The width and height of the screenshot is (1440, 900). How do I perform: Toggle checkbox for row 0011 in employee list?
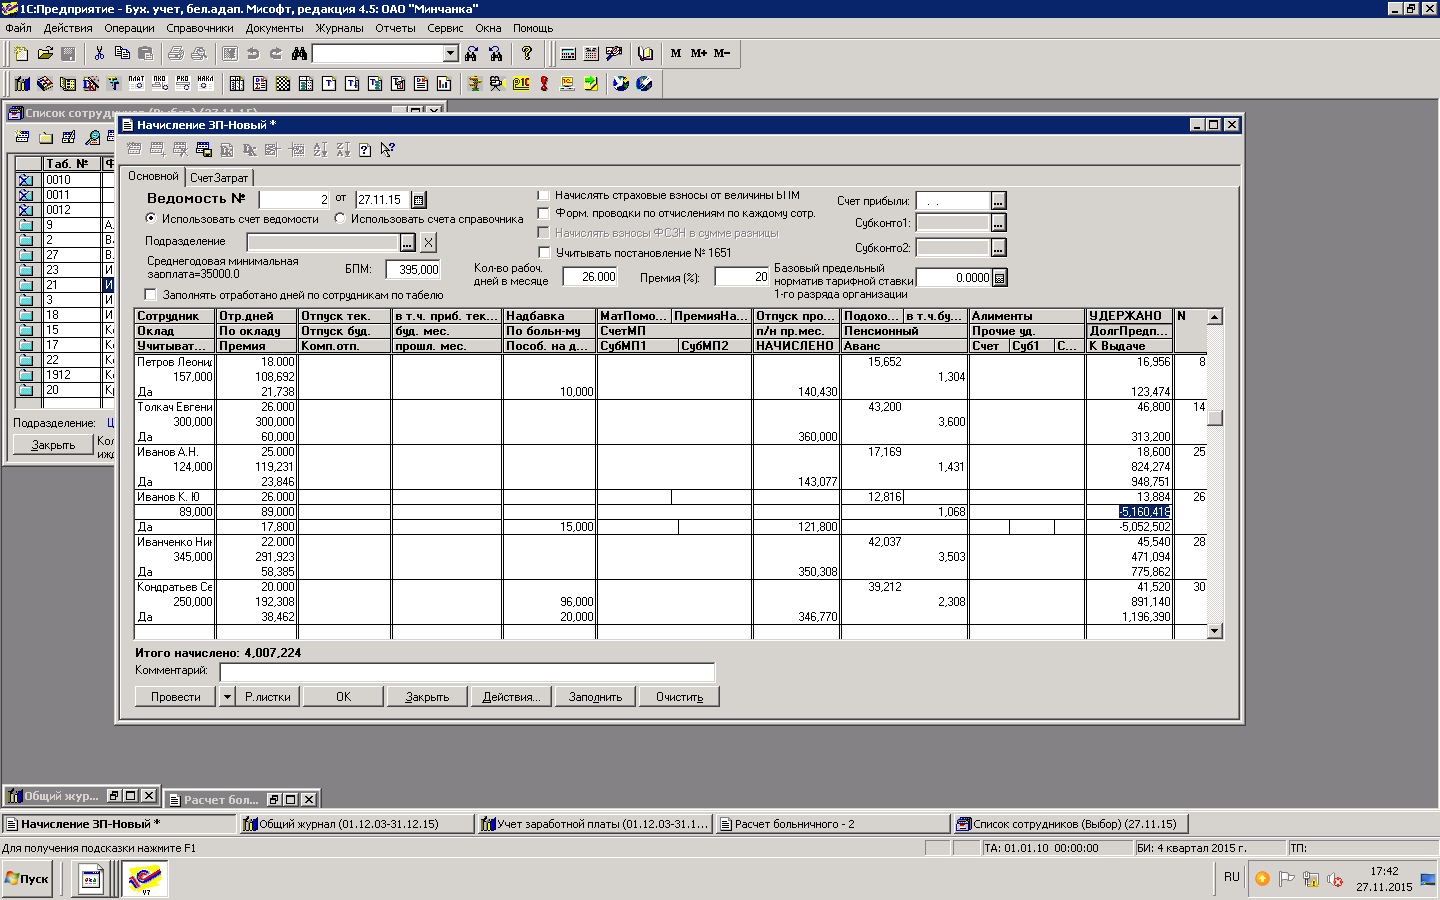pos(26,195)
